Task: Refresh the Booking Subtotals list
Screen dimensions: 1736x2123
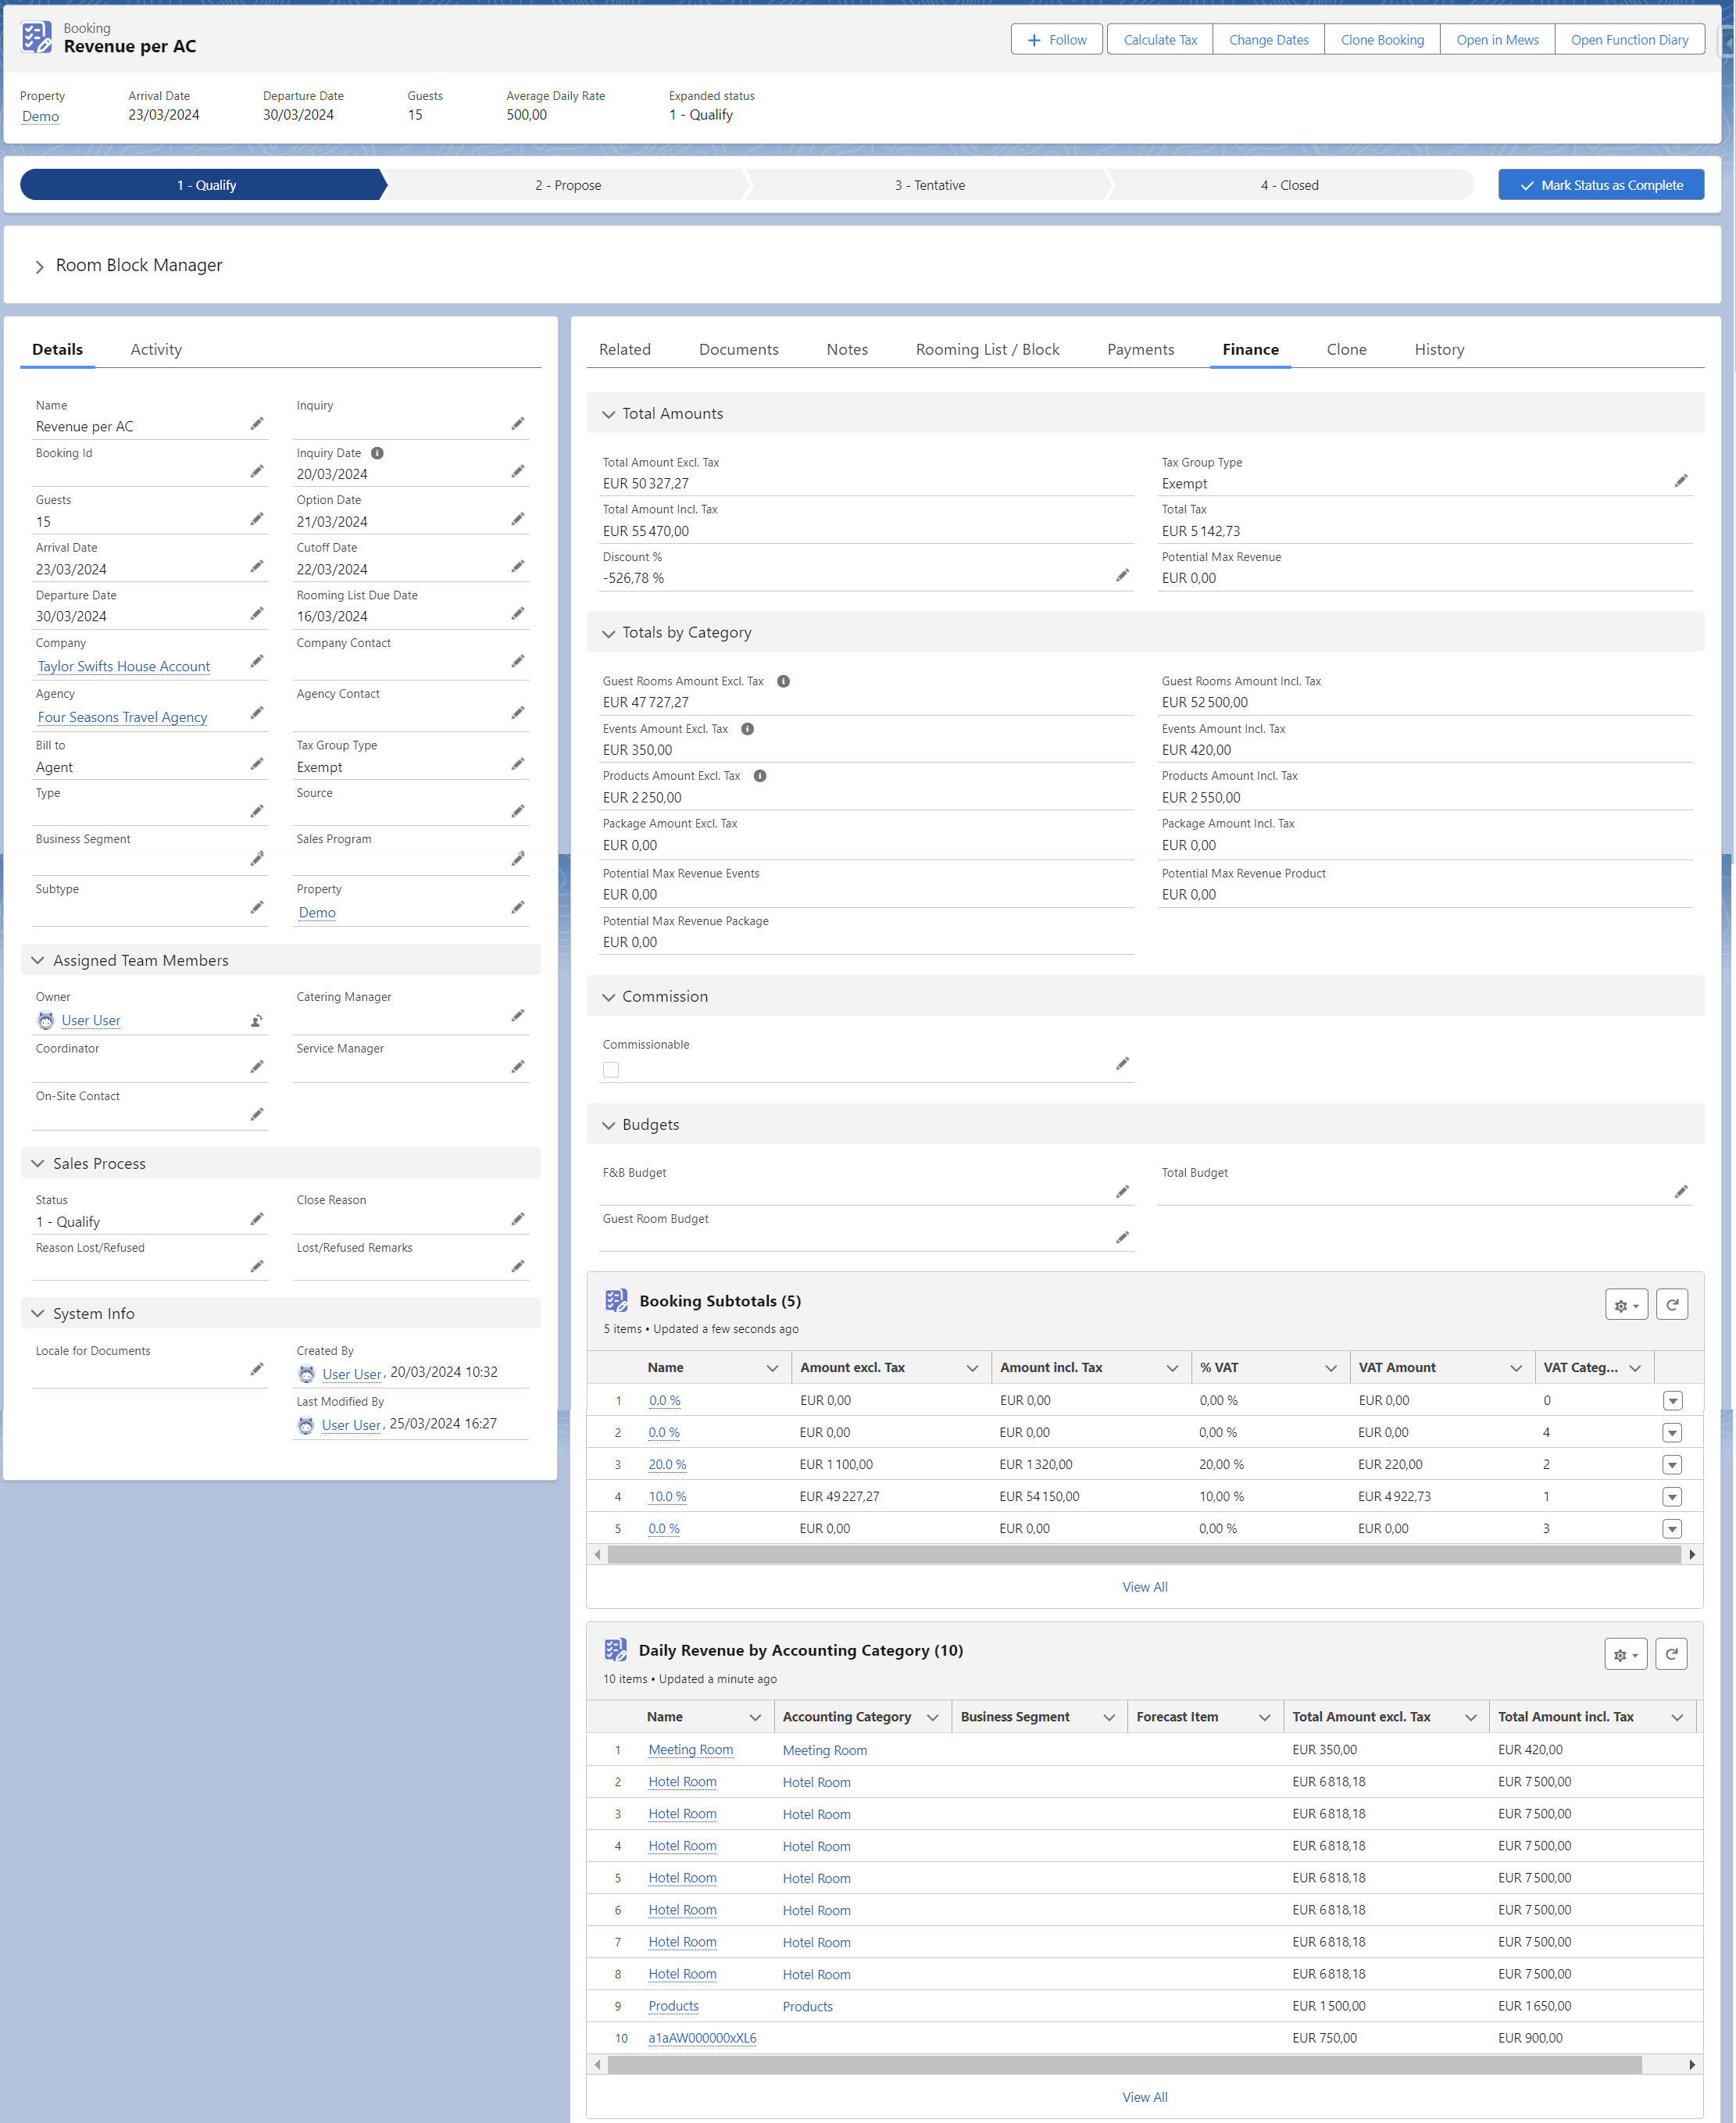Action: coord(1672,1305)
